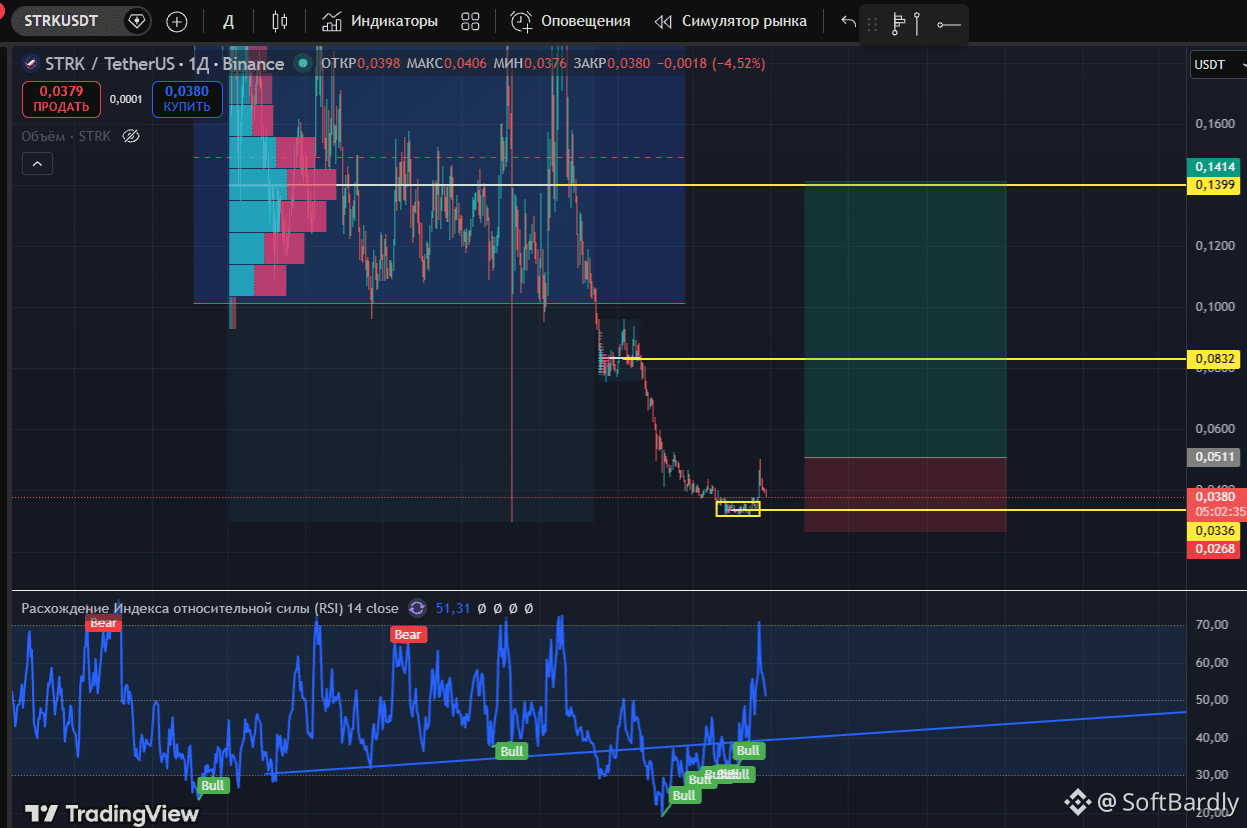Select the 0,0336 yellow price label
Screen dimensions: 1247x828
(x=1214, y=530)
